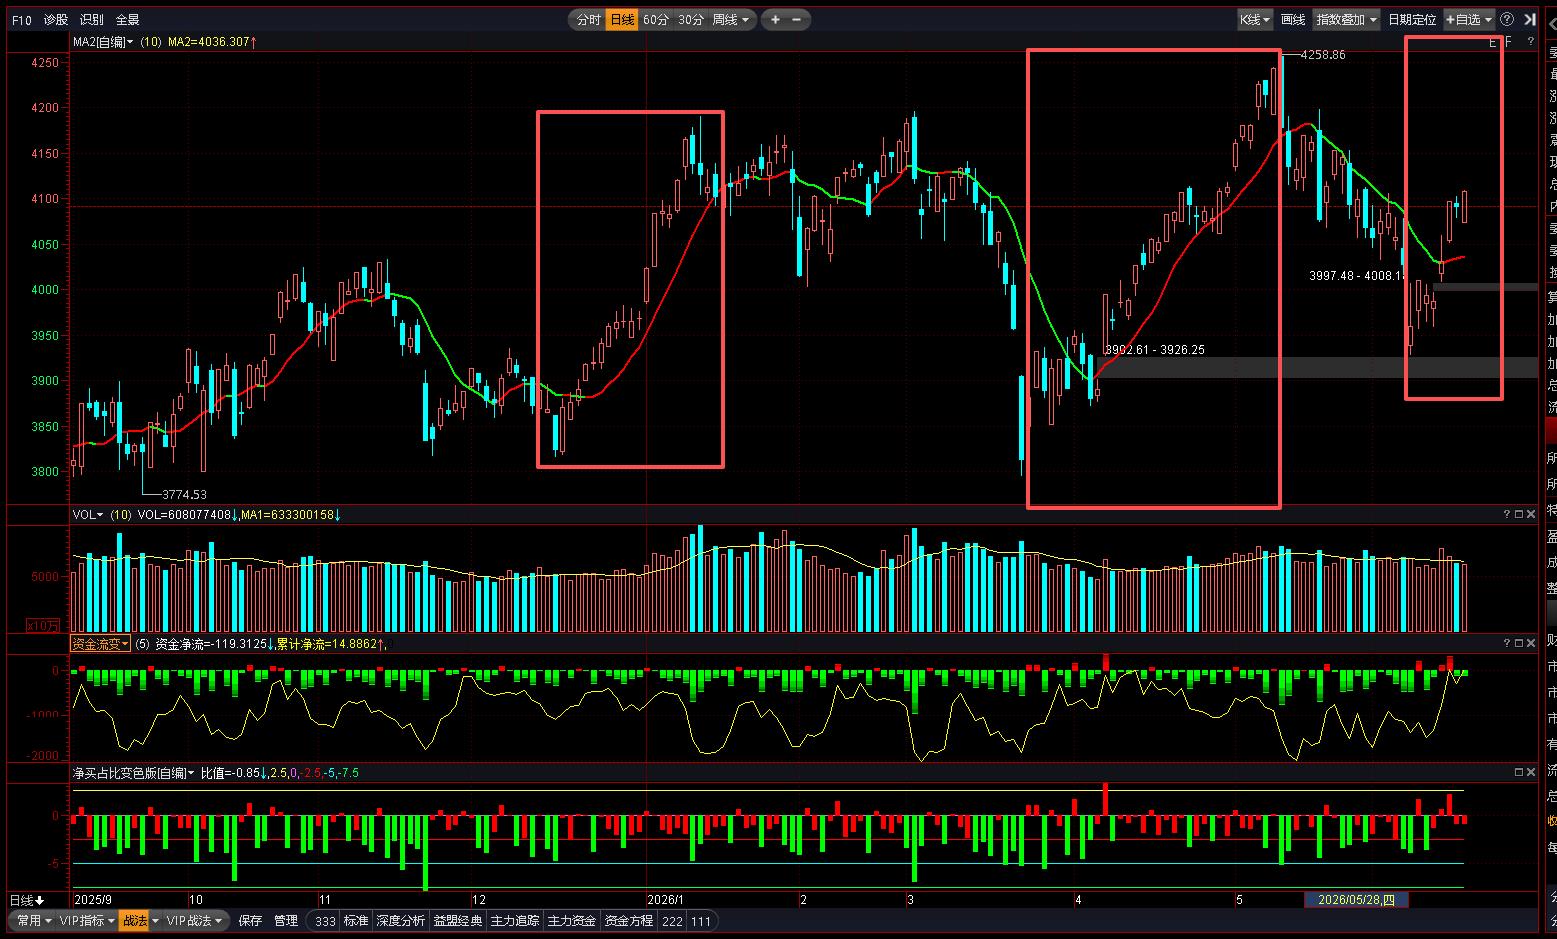Select the 222 template tab
Viewport: 1557px width, 939px height.
(672, 921)
